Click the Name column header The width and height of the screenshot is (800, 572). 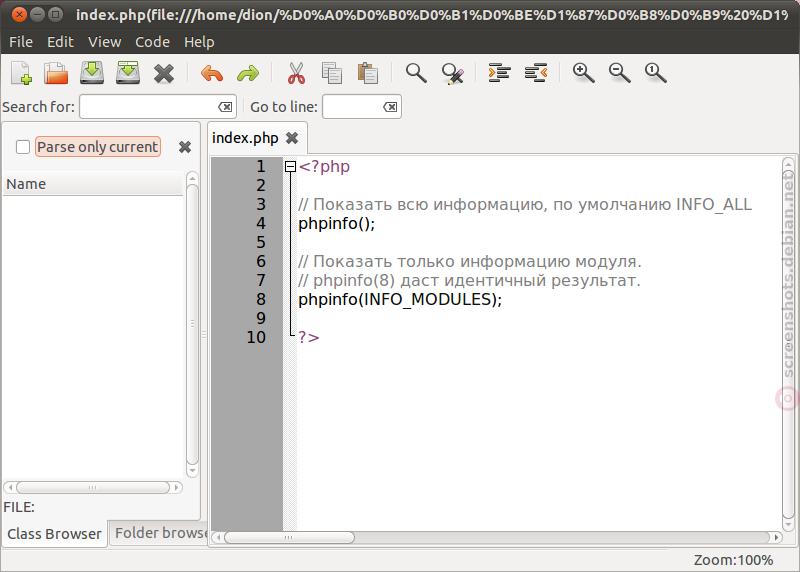tap(93, 184)
